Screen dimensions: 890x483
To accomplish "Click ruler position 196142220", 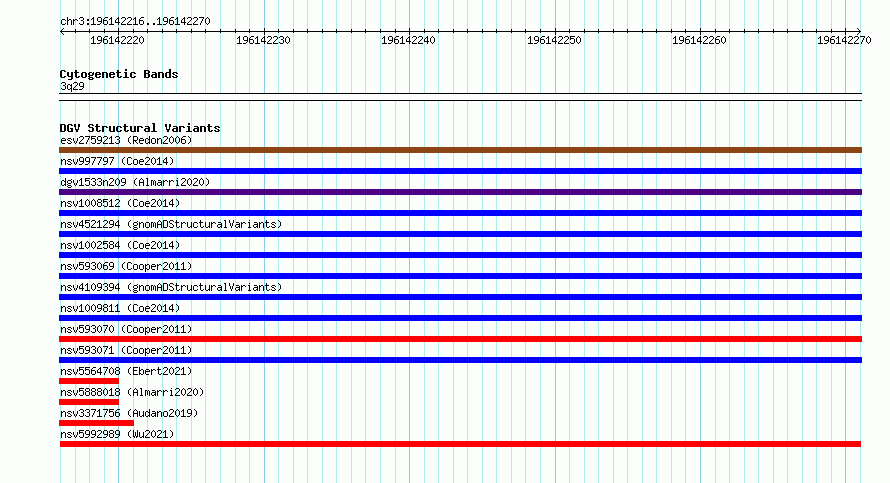I will pyautogui.click(x=117, y=40).
